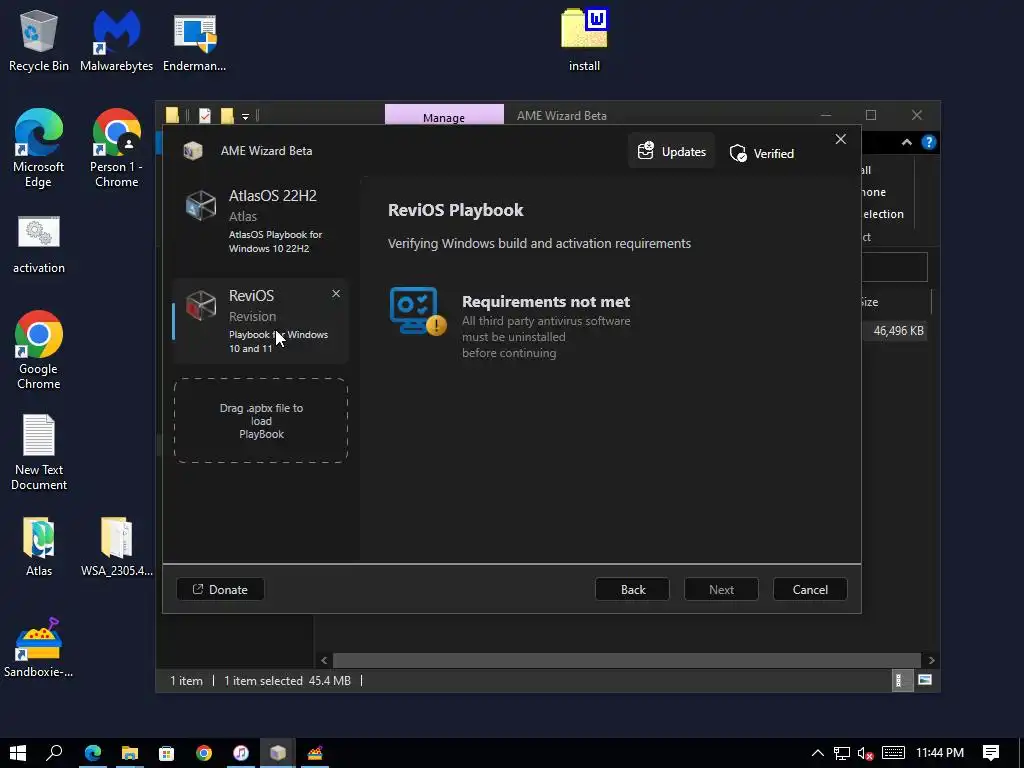Select the WSA_2305.4 folder icon
The height and width of the screenshot is (768, 1024).
click(116, 547)
